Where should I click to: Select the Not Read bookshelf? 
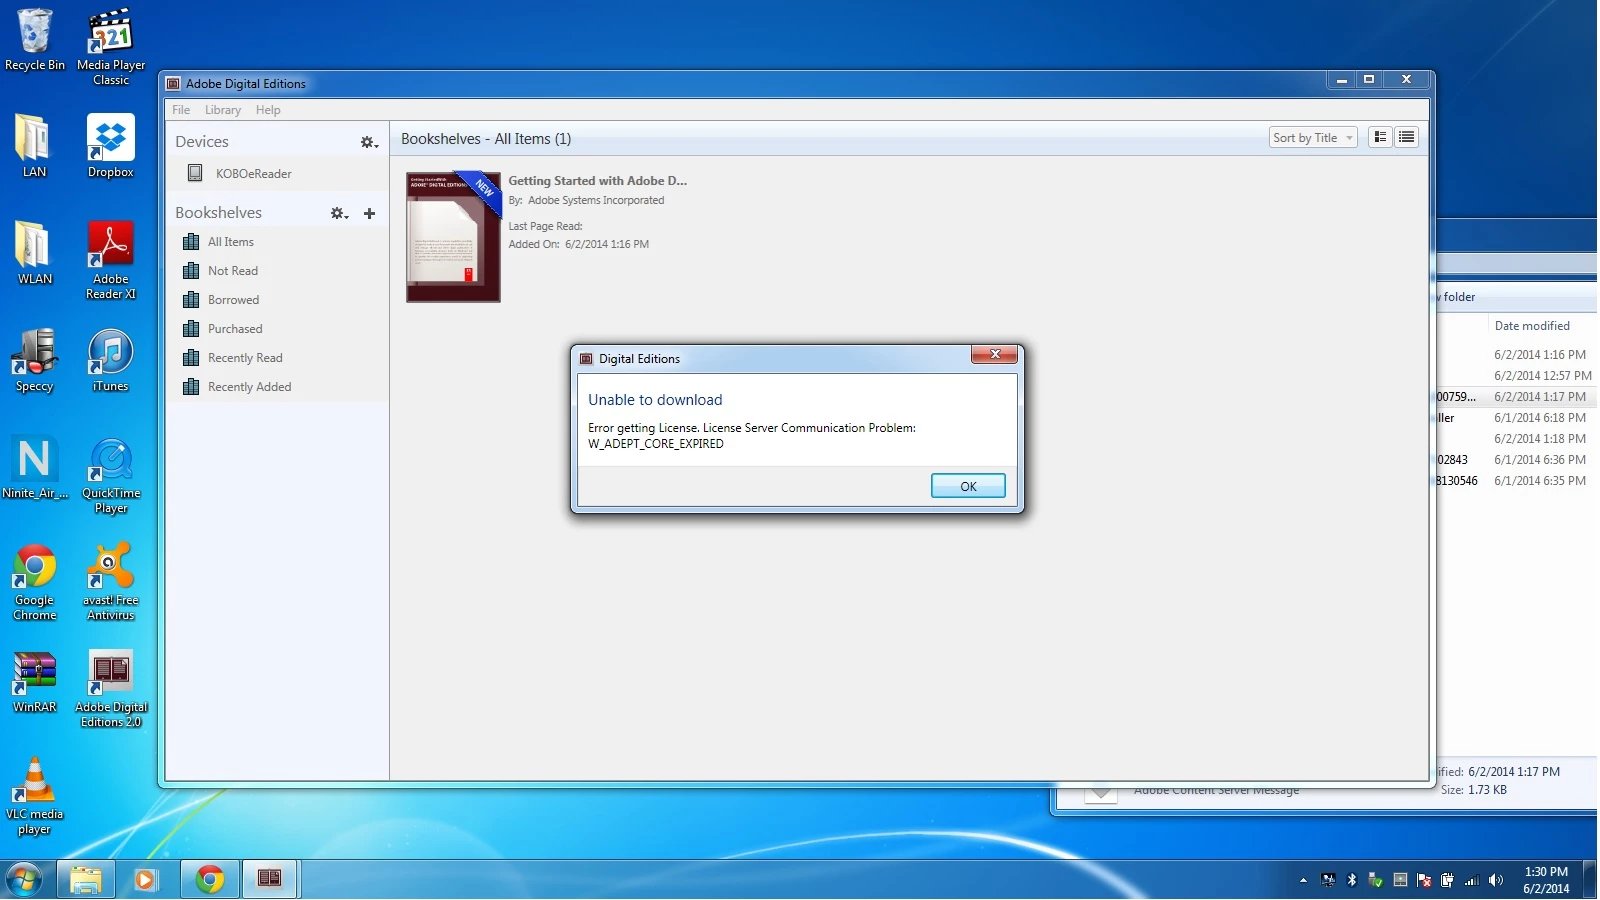(277, 271)
